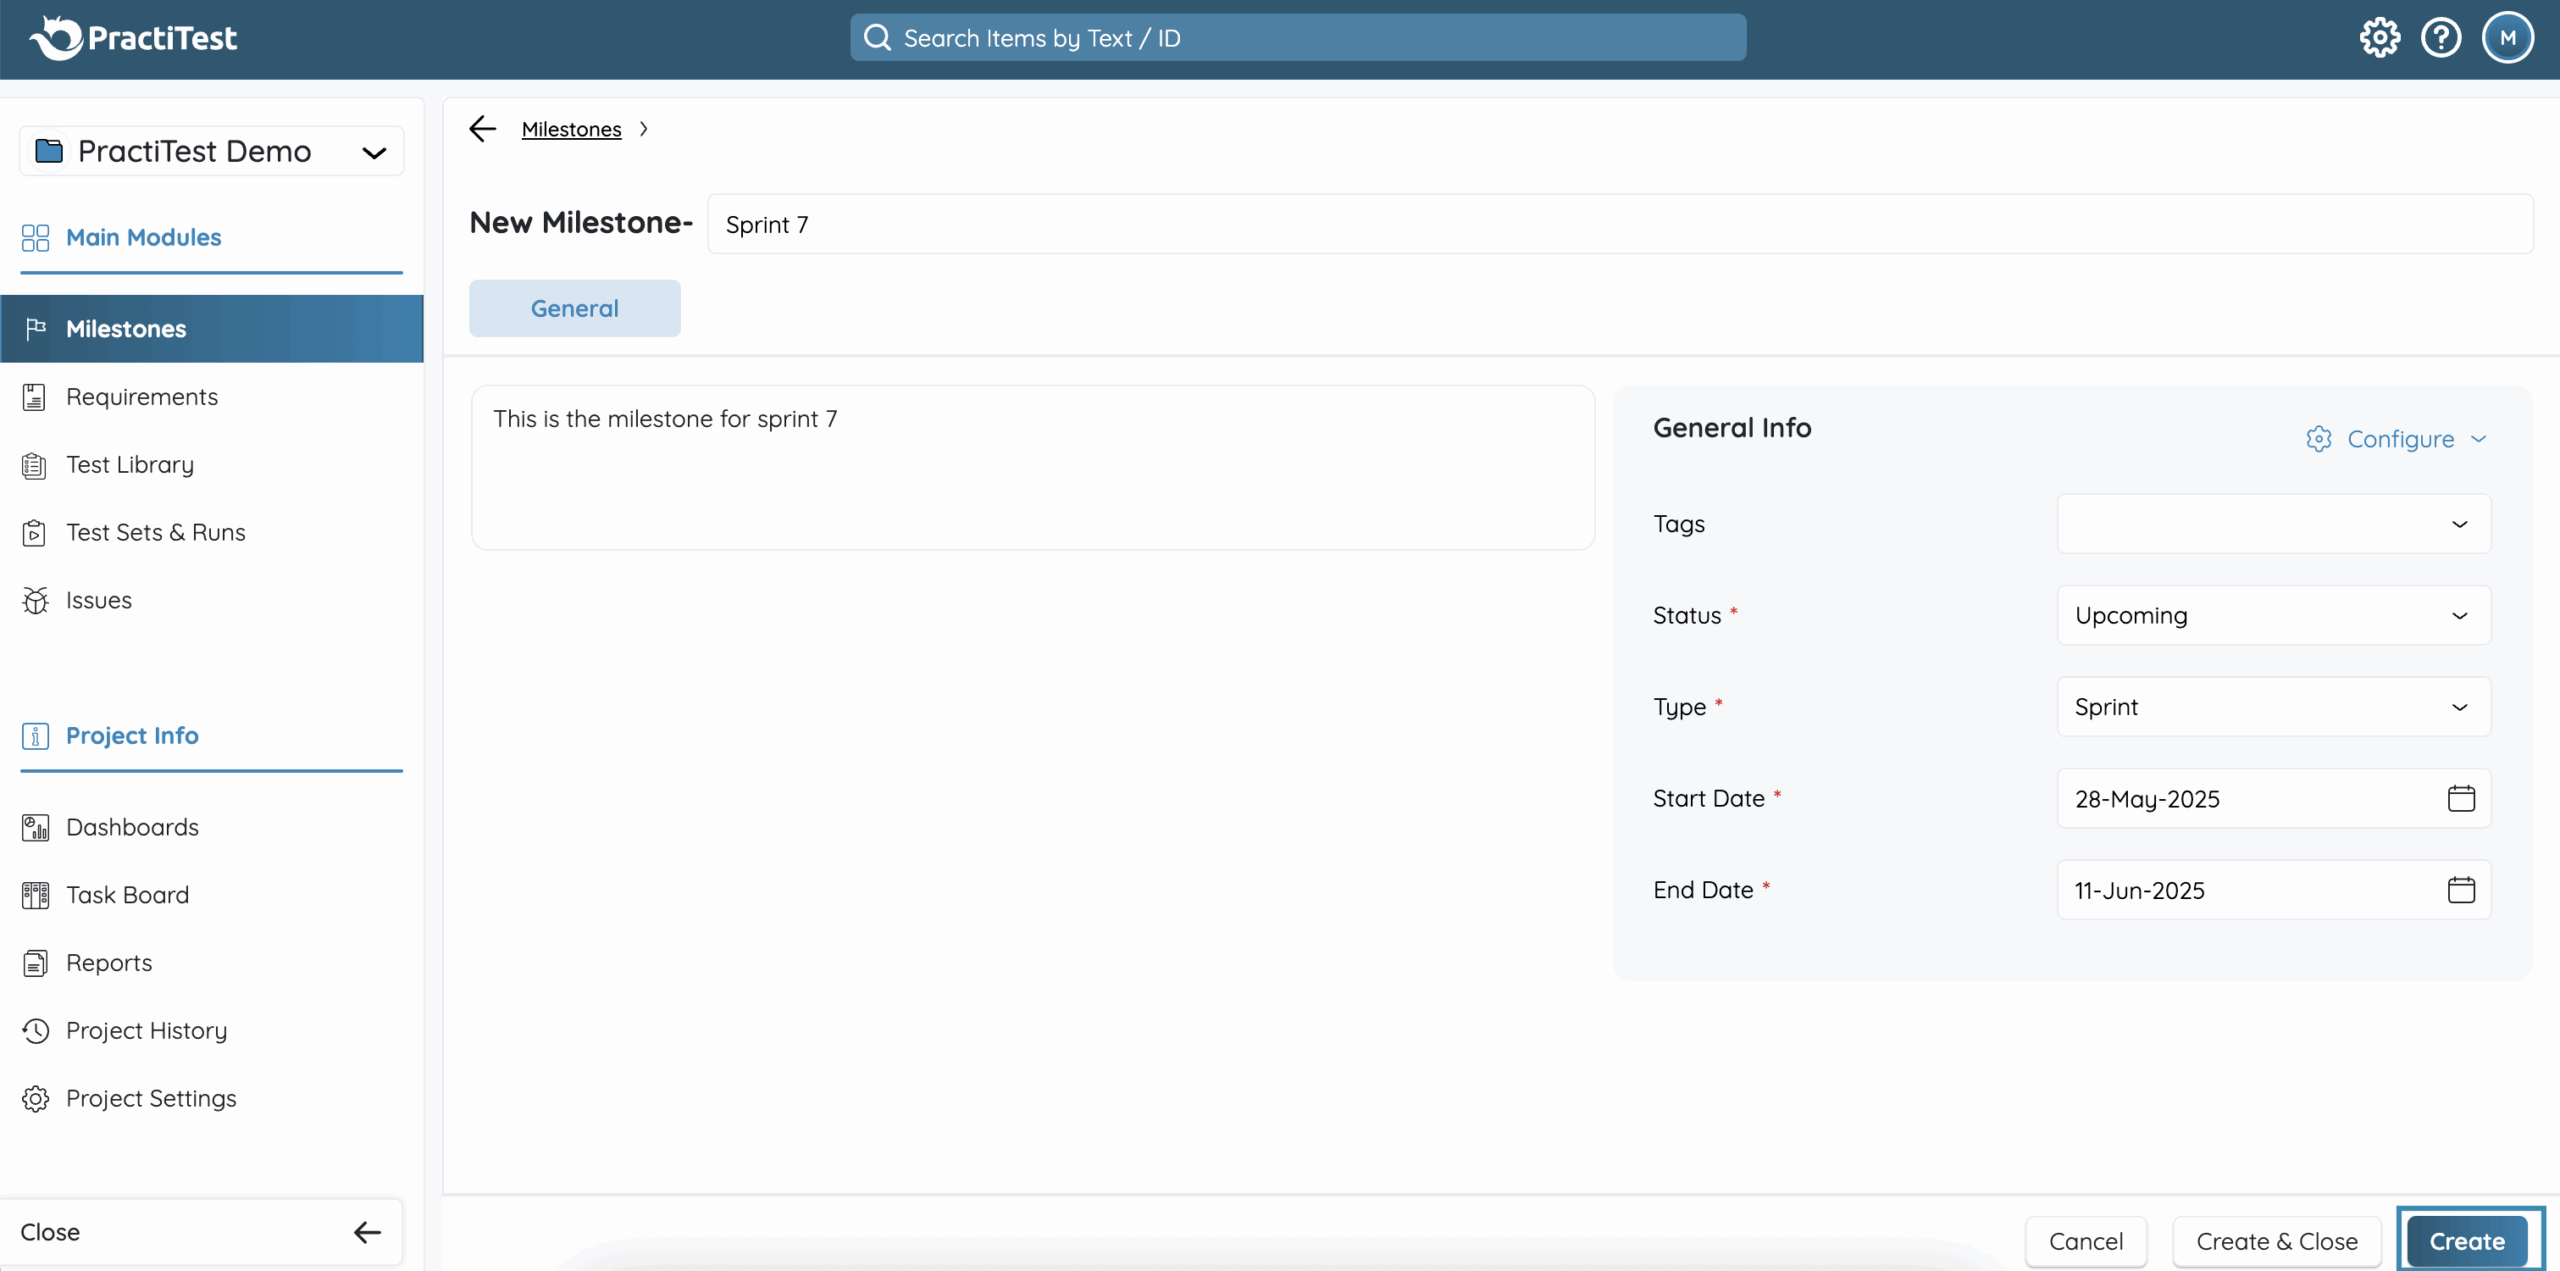Click the back arrow beside Milestones breadcrumb
The width and height of the screenshot is (2560, 1271).
tap(483, 129)
